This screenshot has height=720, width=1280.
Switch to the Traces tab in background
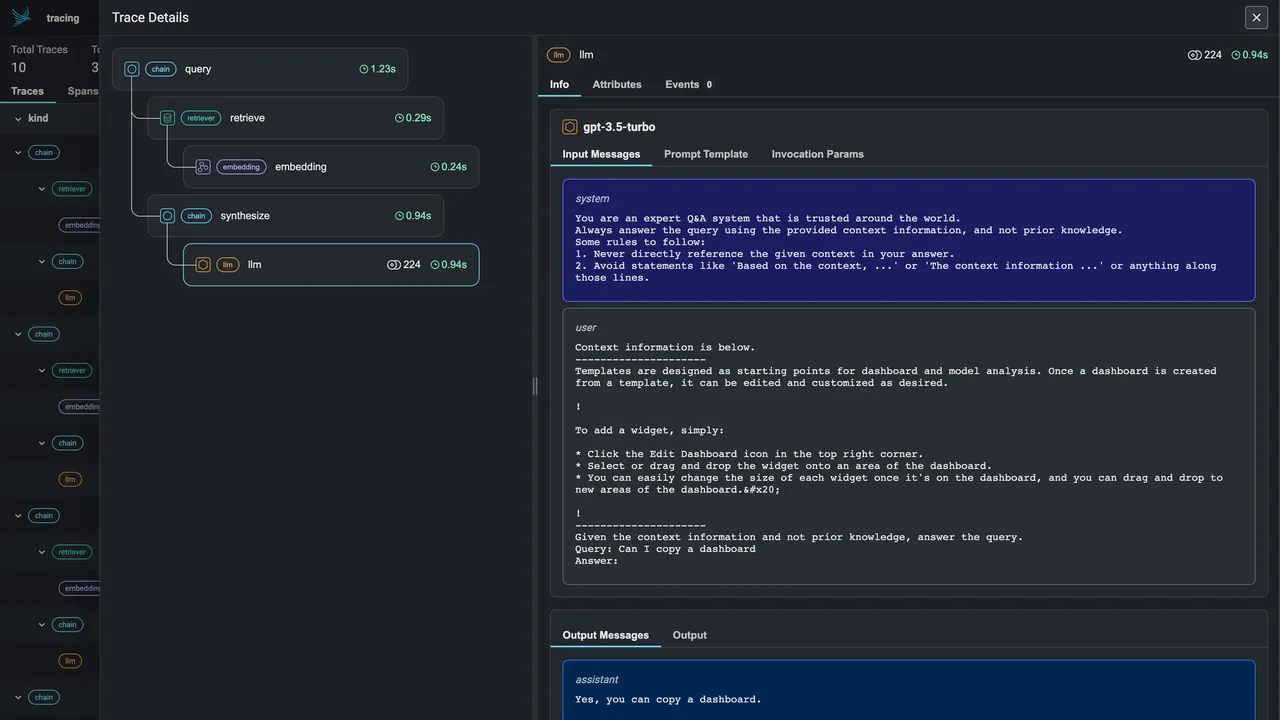(x=27, y=91)
